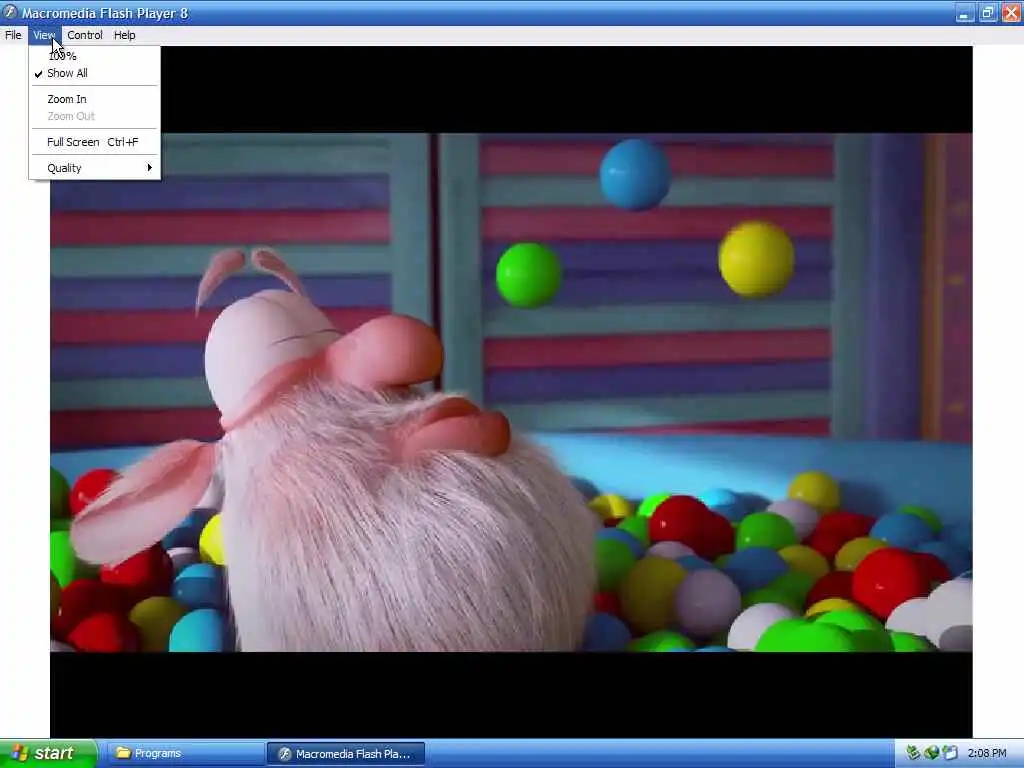Click the first system tray icon
1024x768 pixels.
click(x=913, y=753)
